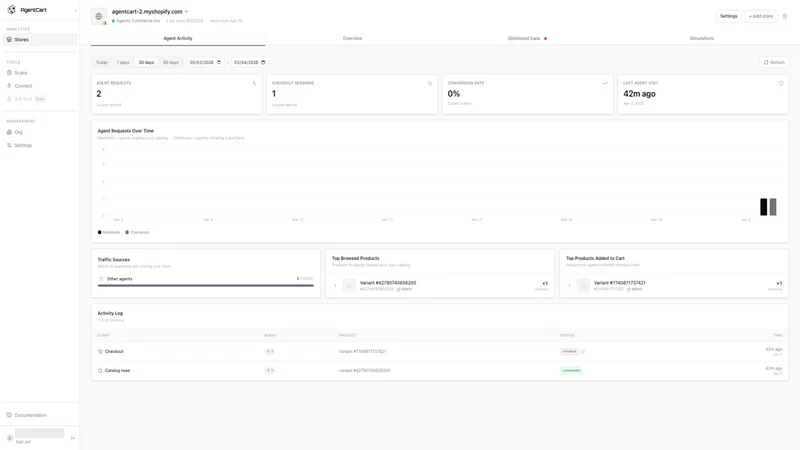Click the Sign out link
The width and height of the screenshot is (800, 450).
(x=23, y=442)
